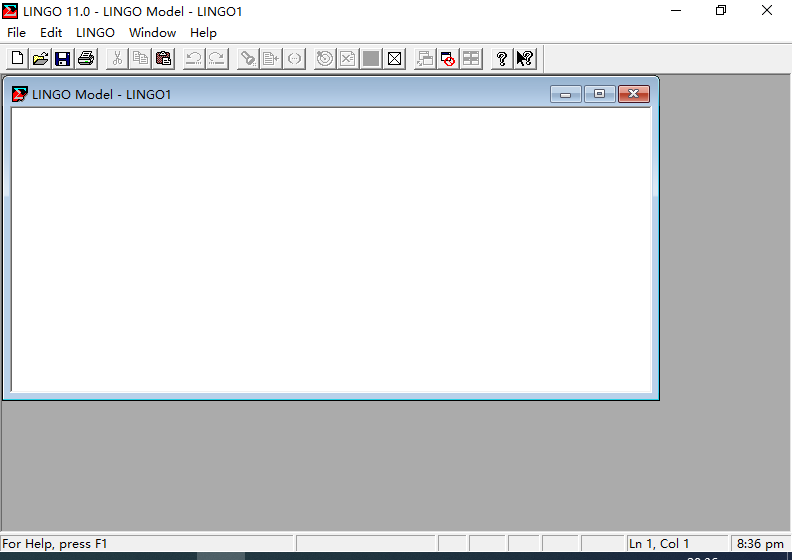Click the Options crossed box icon
Screen dimensions: 792x560
point(394,59)
